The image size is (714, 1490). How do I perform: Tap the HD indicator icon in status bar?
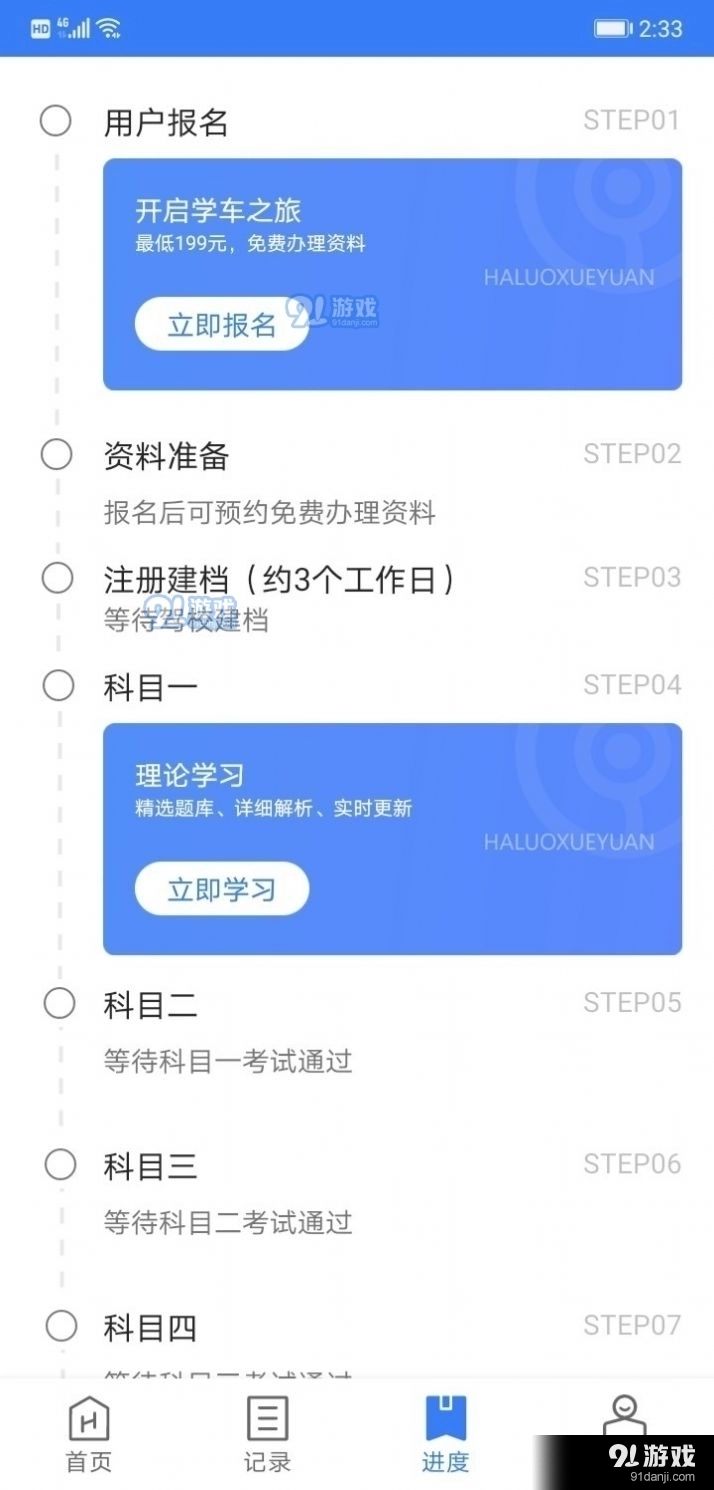(x=40, y=28)
